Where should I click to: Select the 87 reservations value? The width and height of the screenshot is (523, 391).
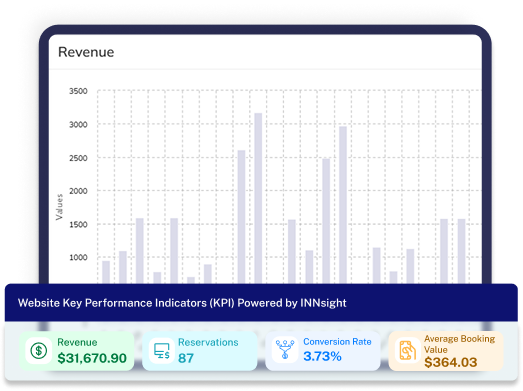(186, 358)
